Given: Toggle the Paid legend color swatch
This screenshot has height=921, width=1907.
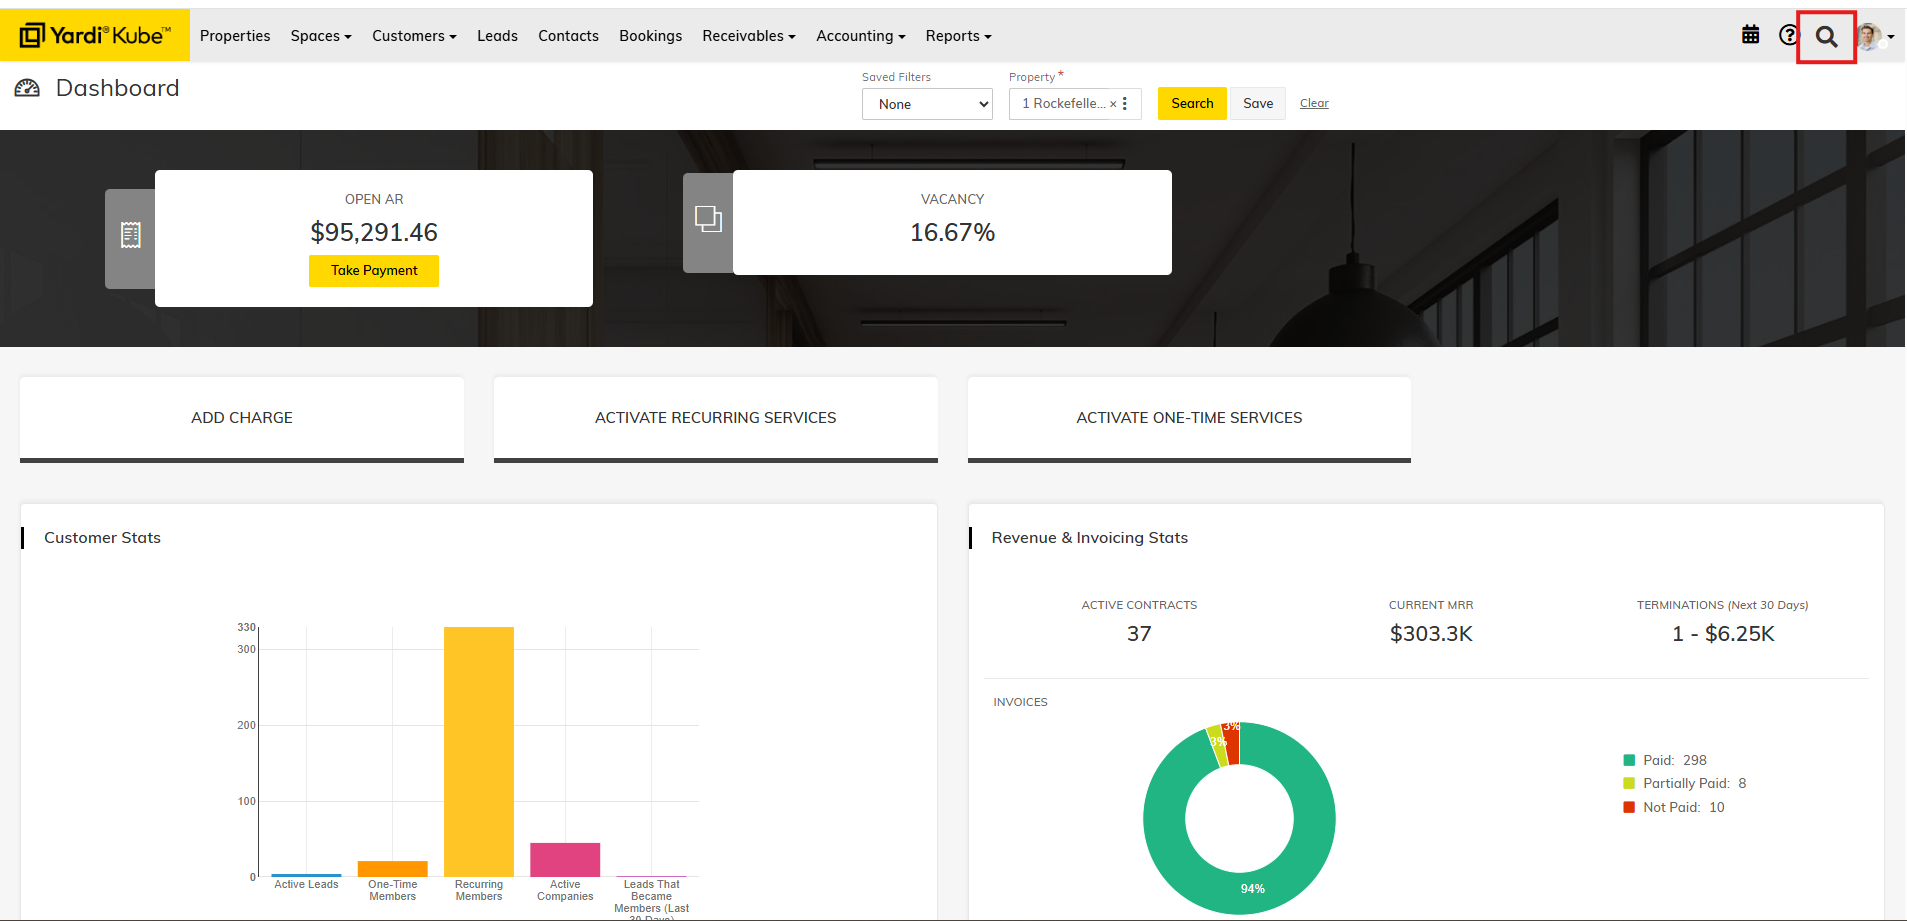Looking at the screenshot, I should pos(1629,760).
